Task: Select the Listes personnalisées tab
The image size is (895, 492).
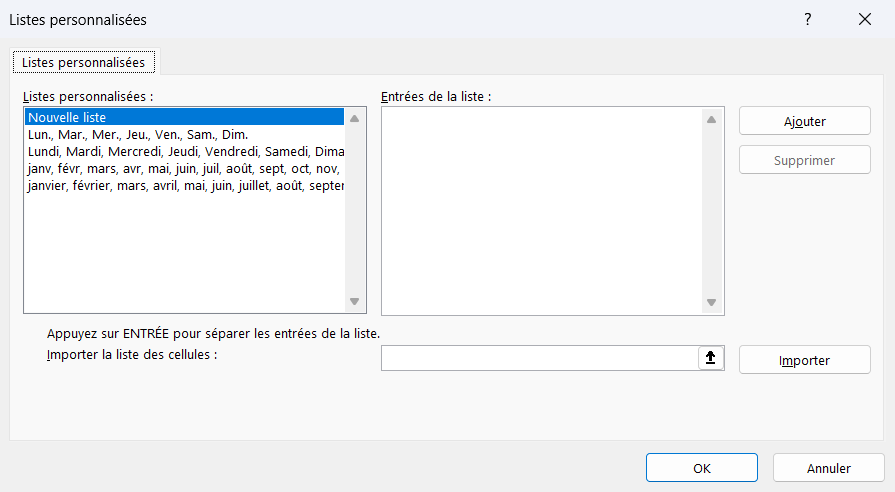Action: (84, 62)
